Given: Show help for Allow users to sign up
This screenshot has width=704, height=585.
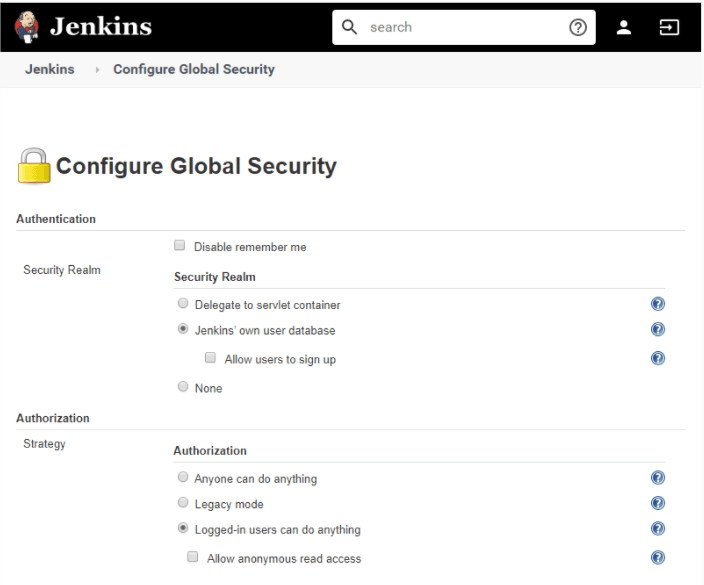Looking at the screenshot, I should point(658,358).
